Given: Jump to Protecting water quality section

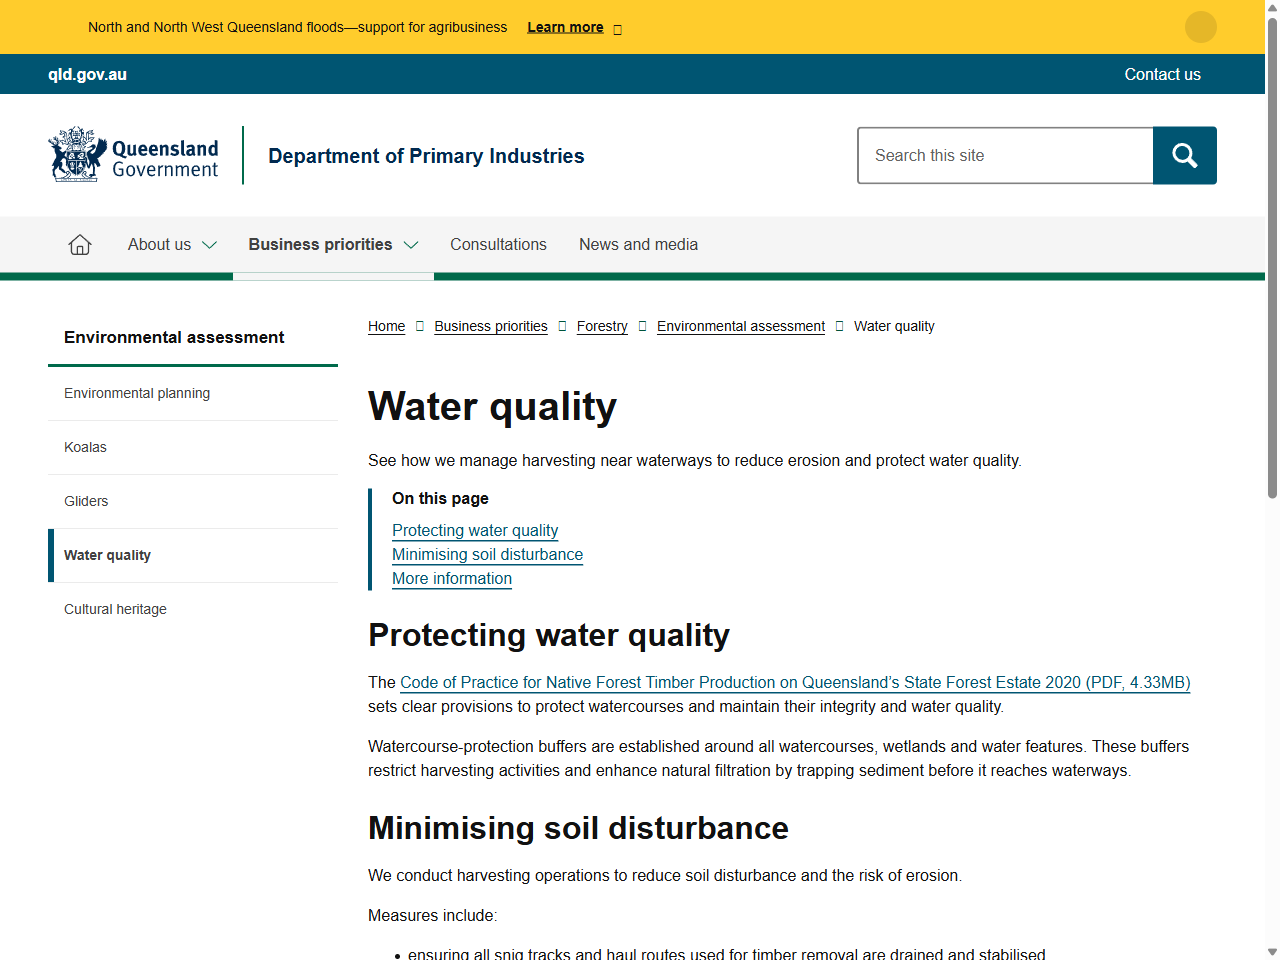Looking at the screenshot, I should [475, 530].
